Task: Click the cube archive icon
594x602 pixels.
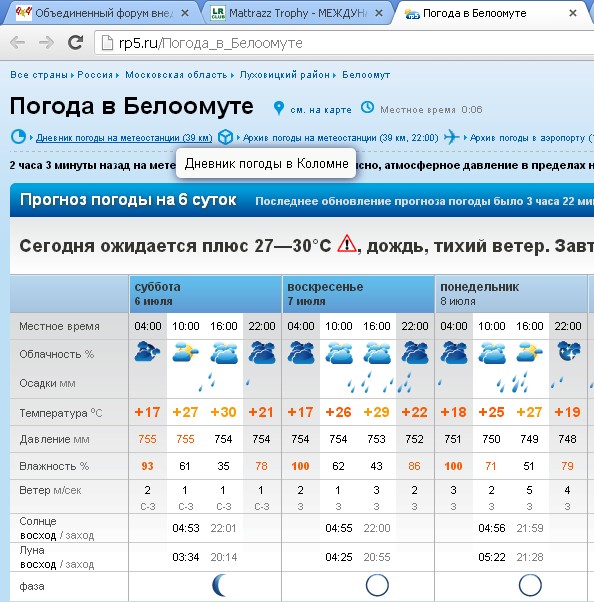Action: click(x=225, y=137)
